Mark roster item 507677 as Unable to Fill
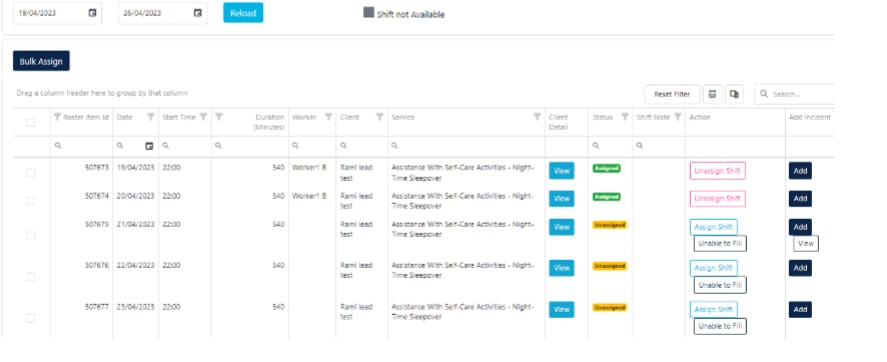This screenshot has width=887, height=362. pos(720,326)
